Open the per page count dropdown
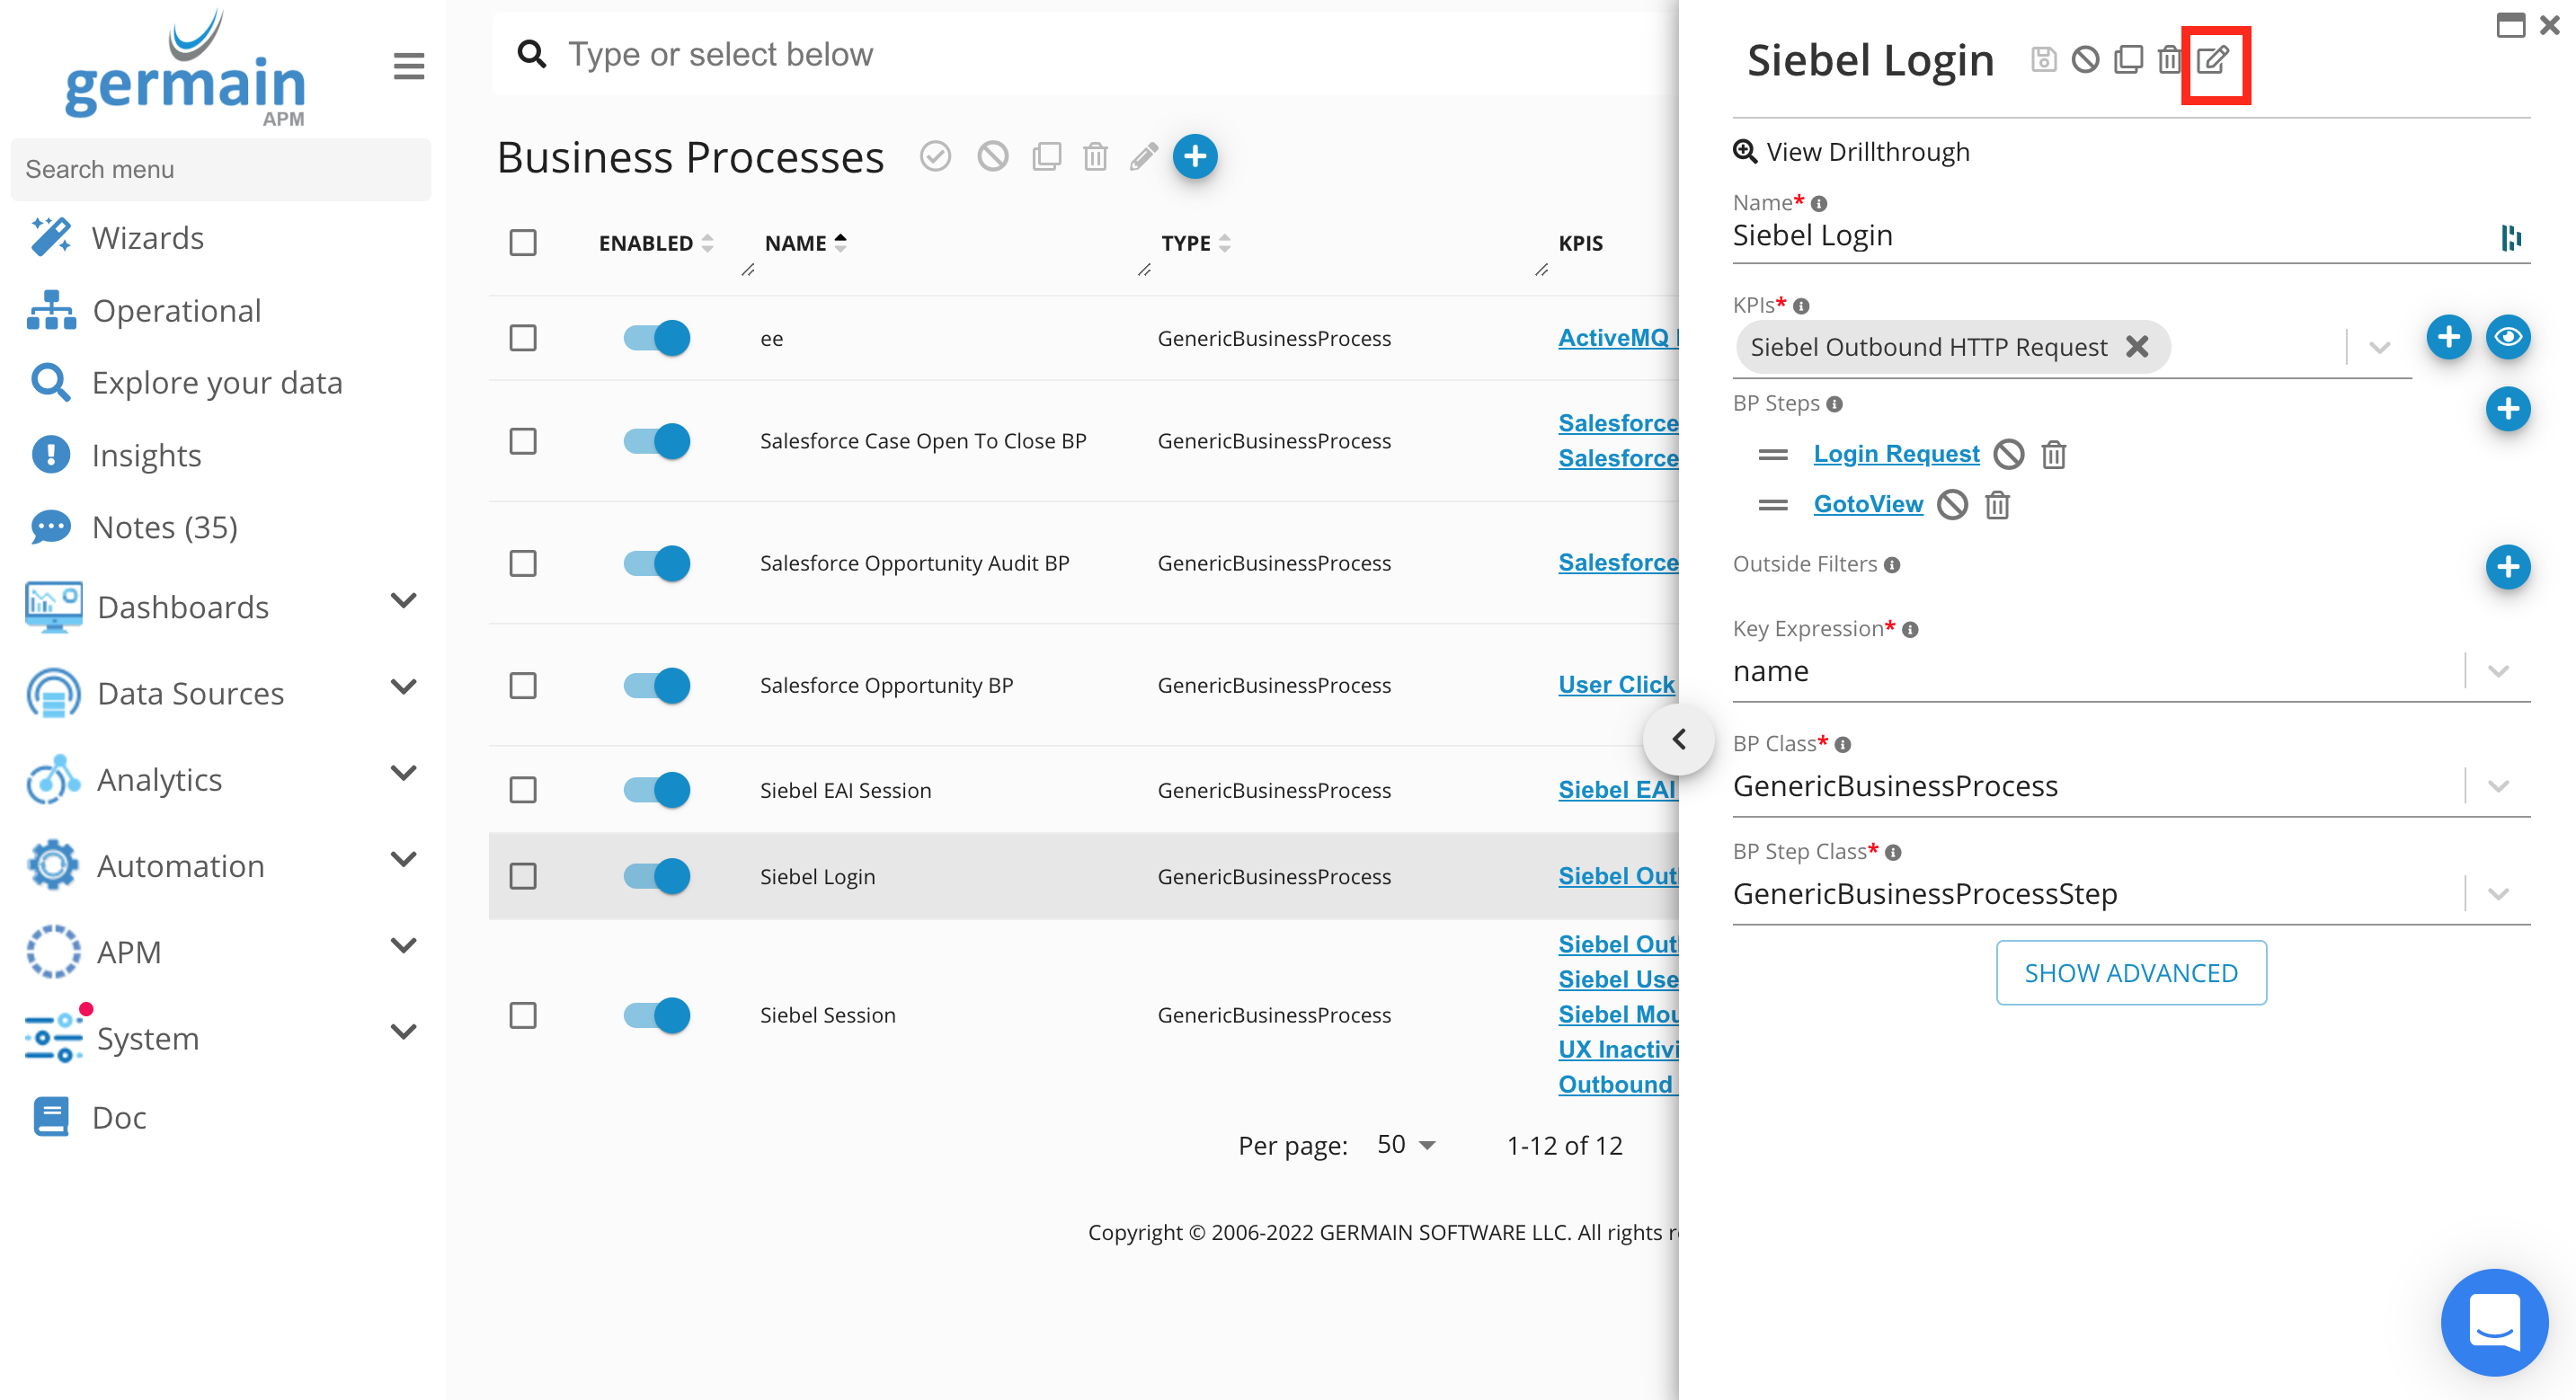Image resolution: width=2576 pixels, height=1400 pixels. 1406,1145
